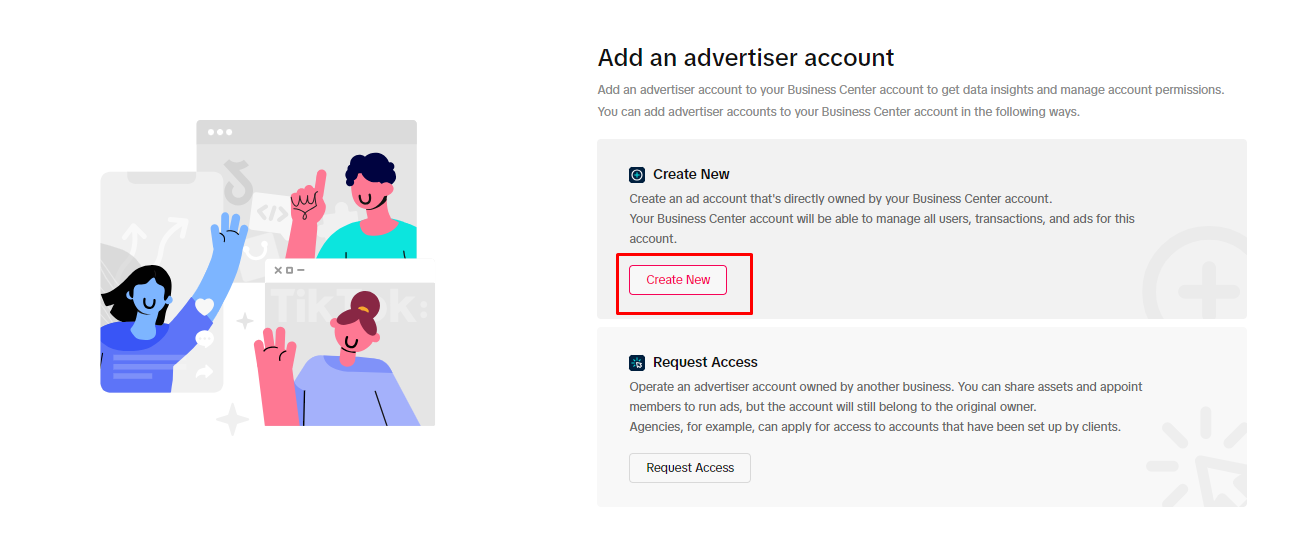This screenshot has height=556, width=1307.
Task: Click the Create New section heading text
Action: click(691, 175)
